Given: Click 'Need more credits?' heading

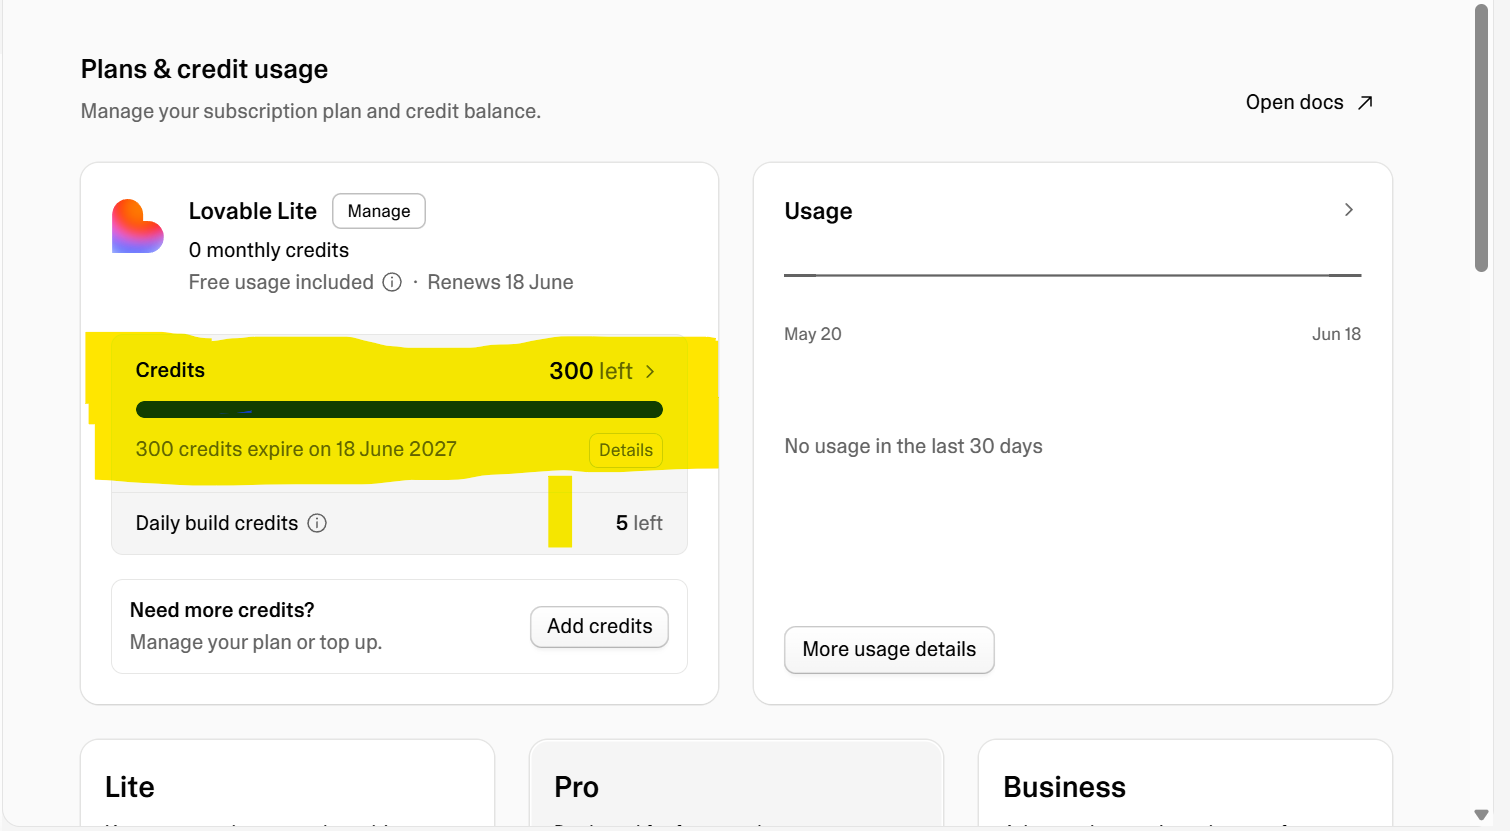Looking at the screenshot, I should pos(222,610).
